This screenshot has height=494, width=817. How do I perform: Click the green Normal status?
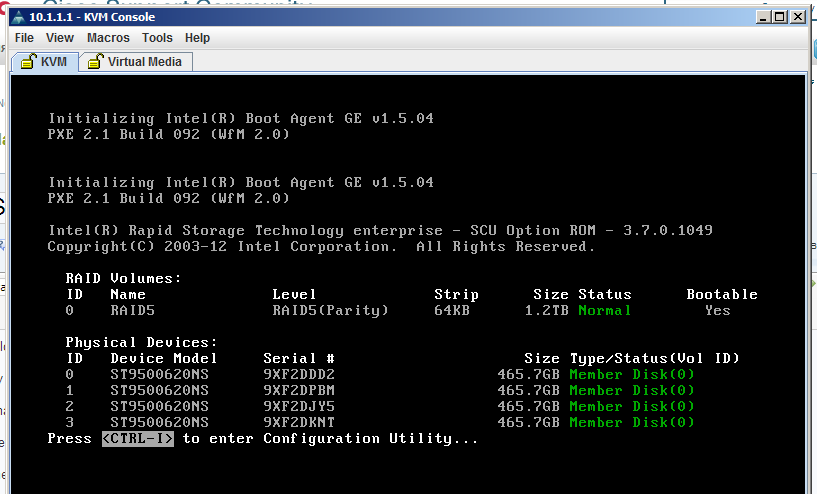click(x=604, y=311)
